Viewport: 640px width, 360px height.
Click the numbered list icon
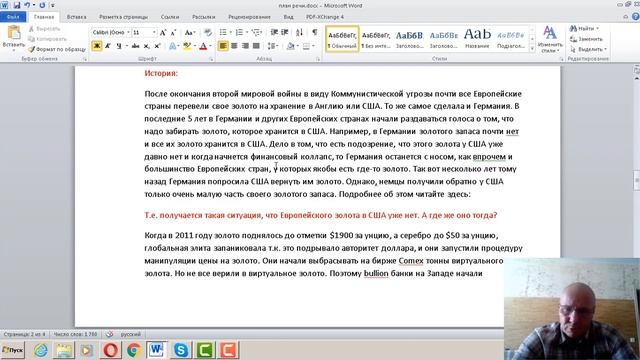[239, 32]
